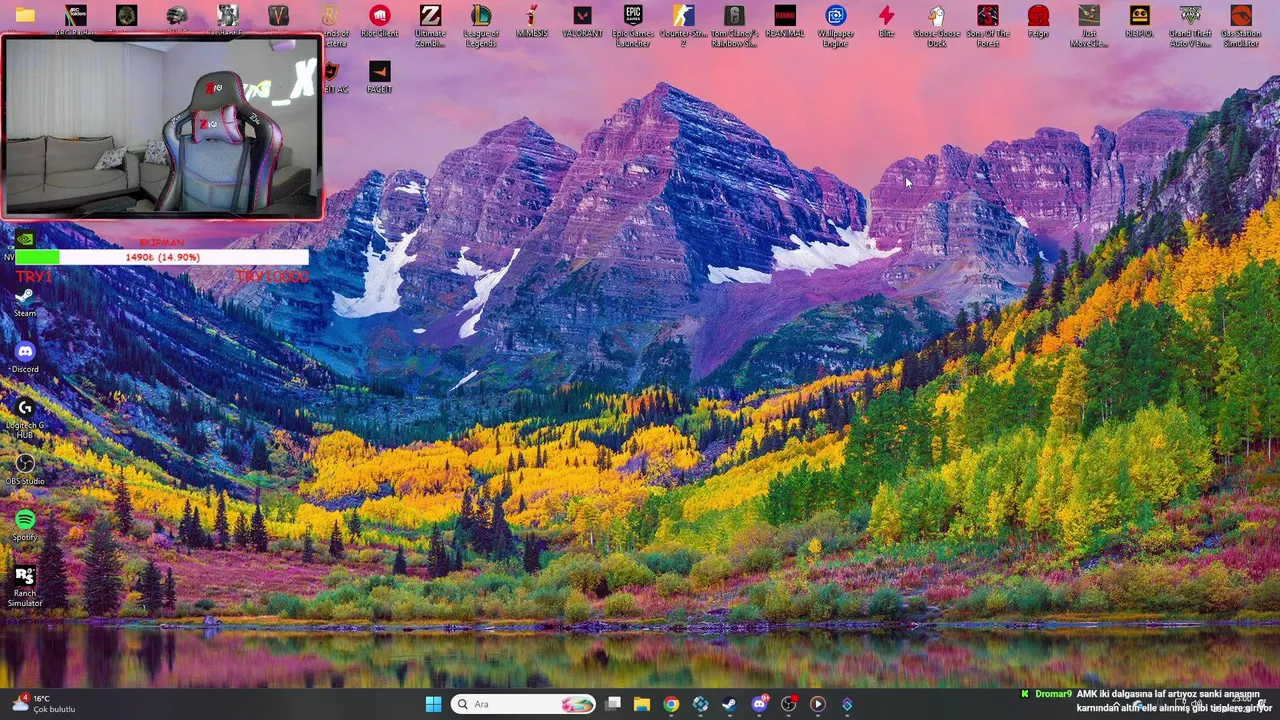Open the weather widget showing 16°C
This screenshot has width=1280, height=720.
[x=42, y=704]
